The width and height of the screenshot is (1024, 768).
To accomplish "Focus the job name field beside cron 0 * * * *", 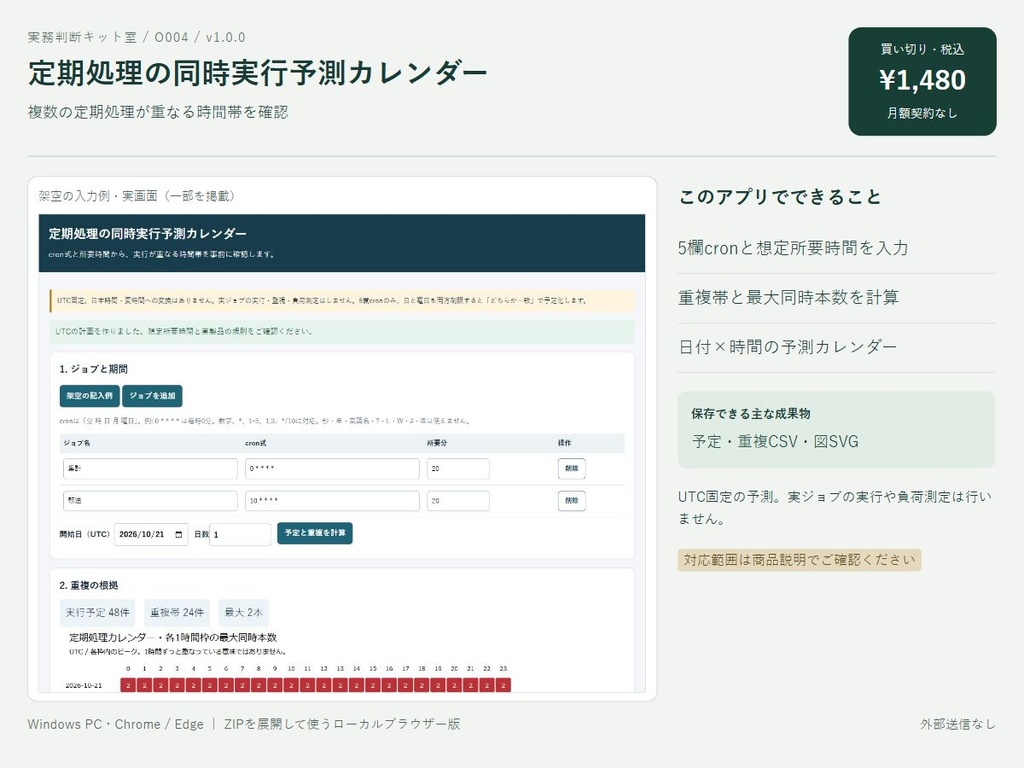I will tap(150, 468).
